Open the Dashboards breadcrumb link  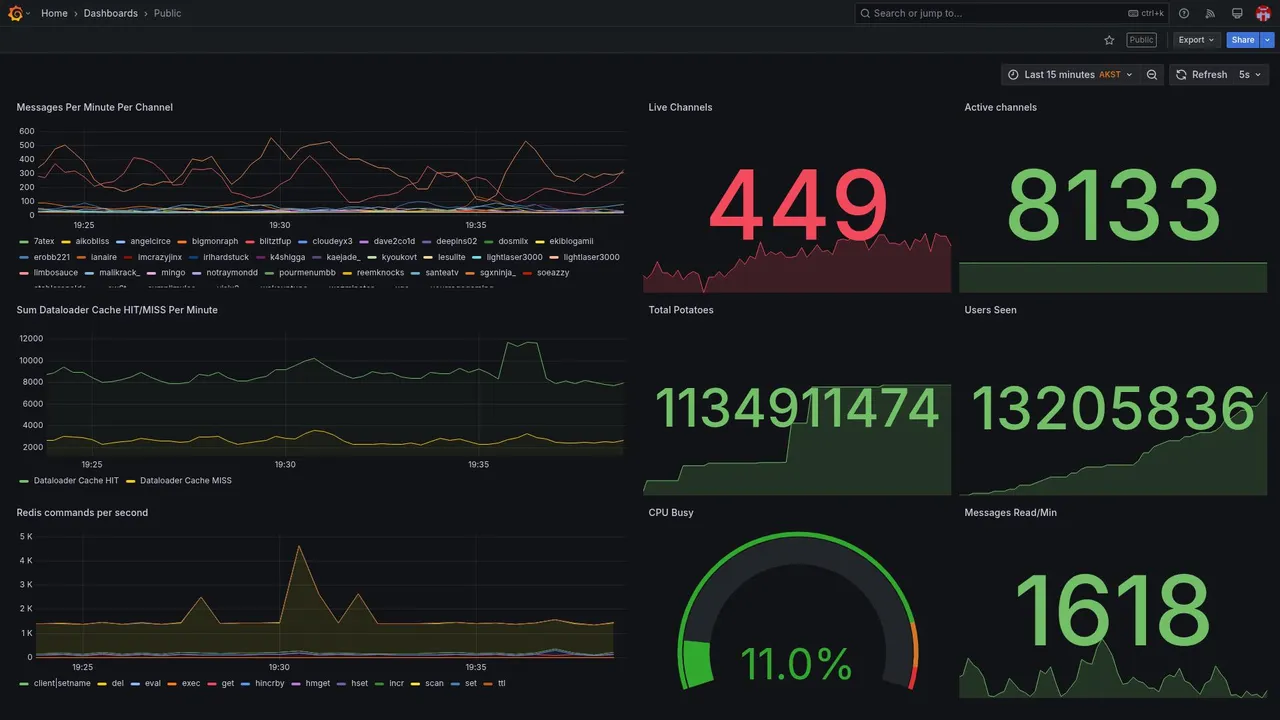click(x=111, y=13)
